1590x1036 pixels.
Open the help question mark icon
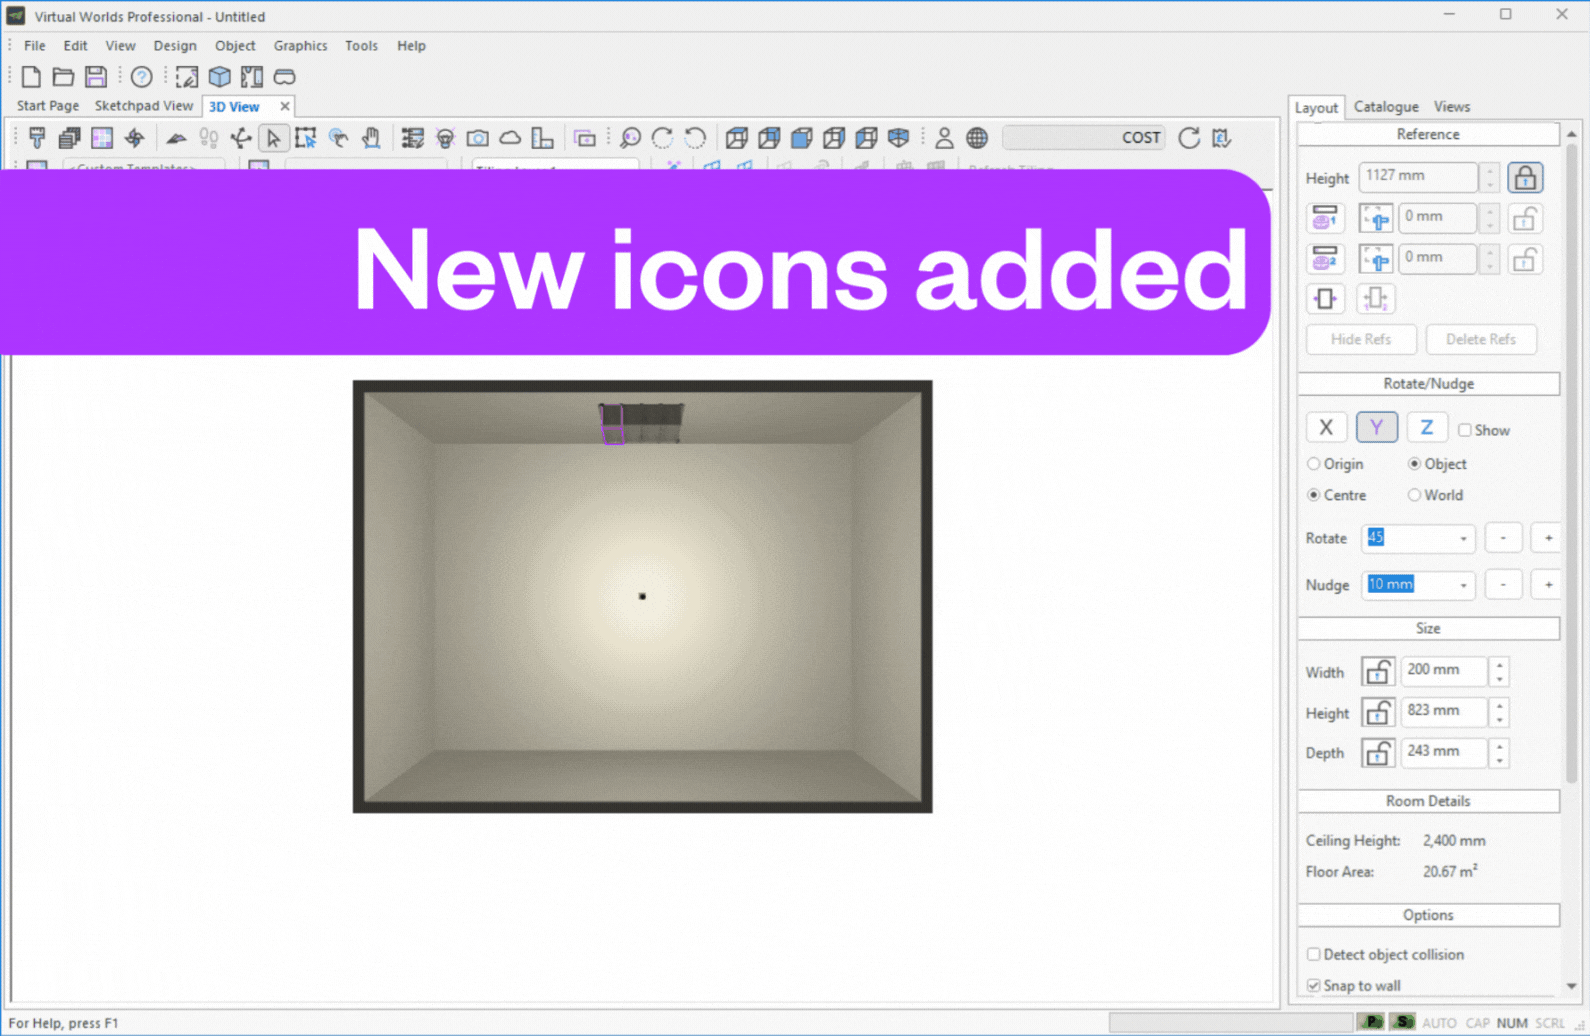tap(142, 77)
